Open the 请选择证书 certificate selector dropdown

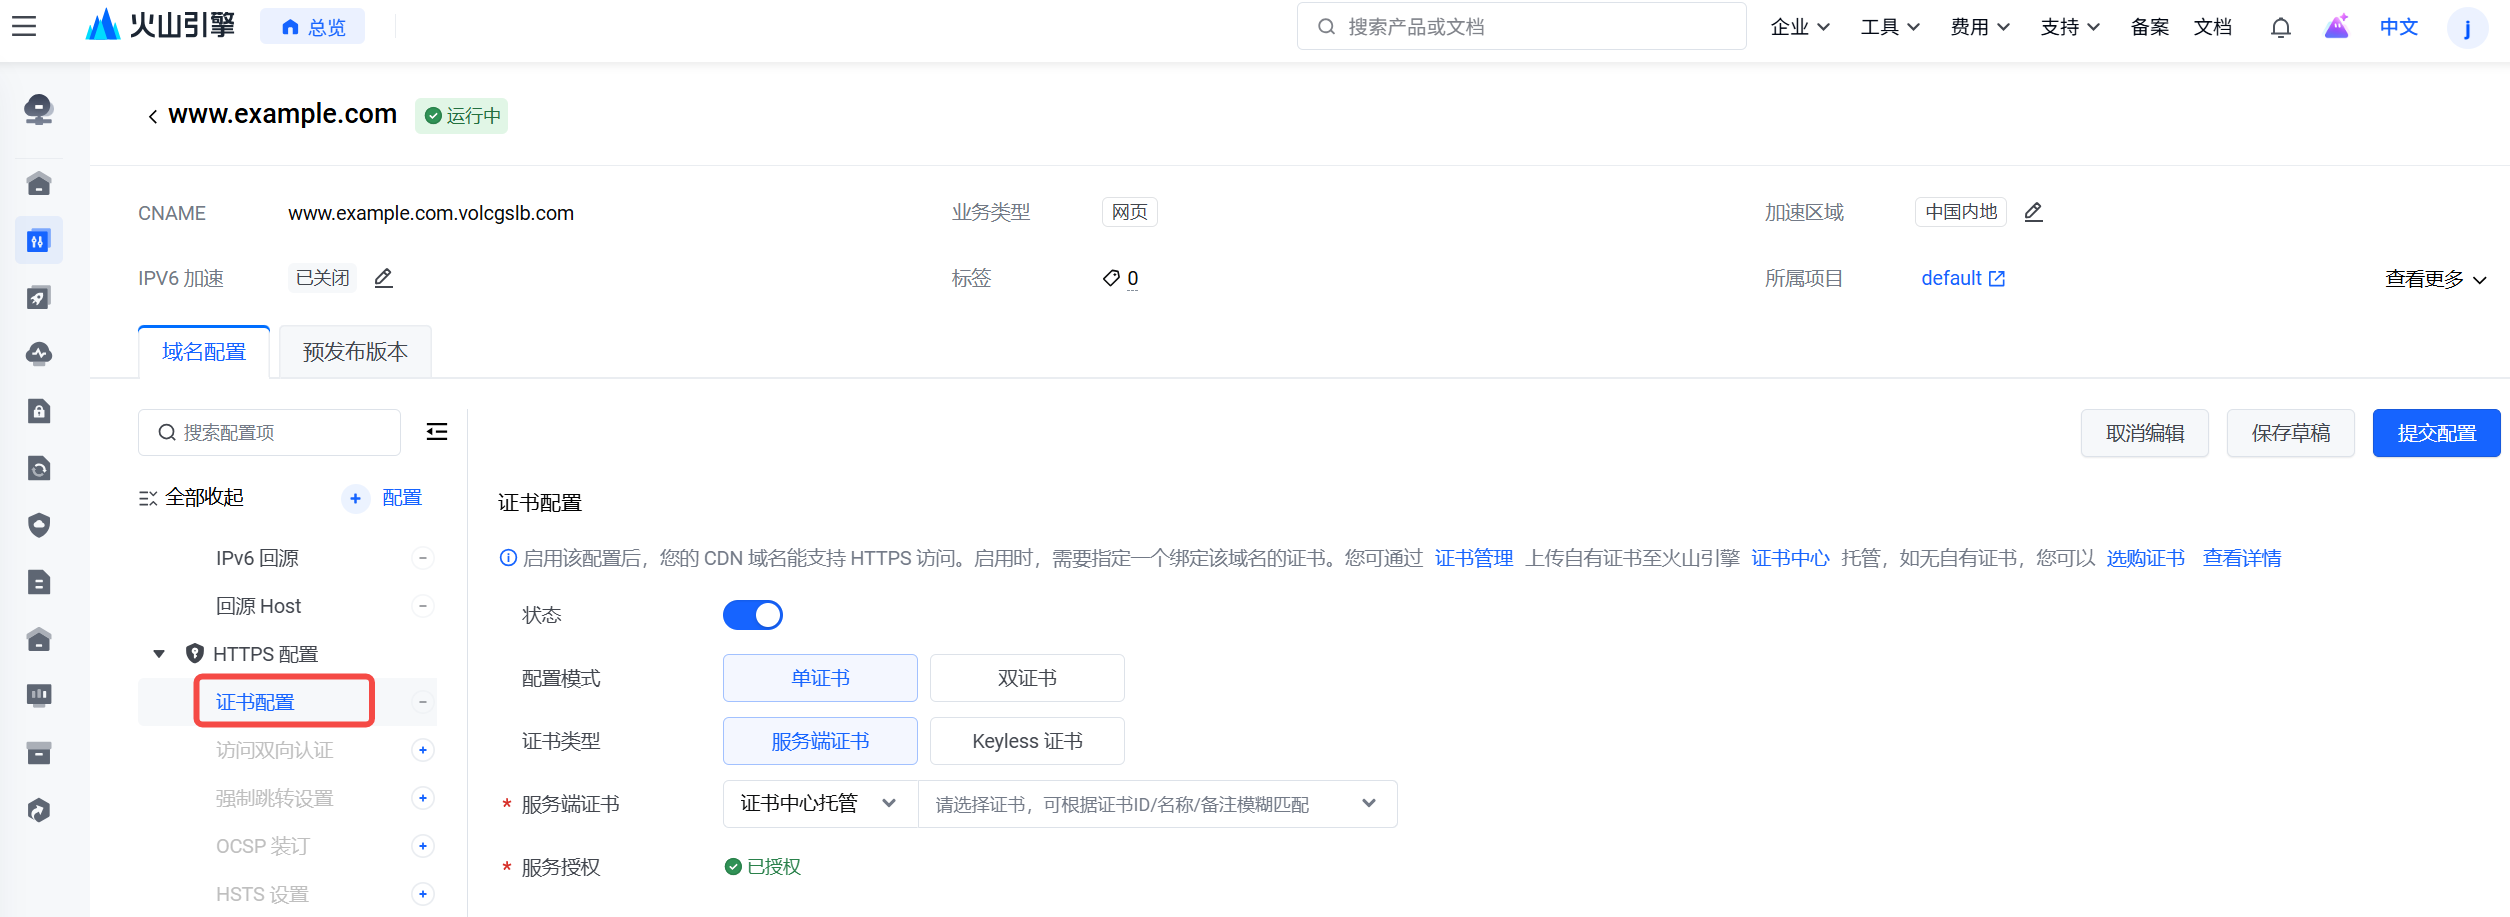(1156, 804)
